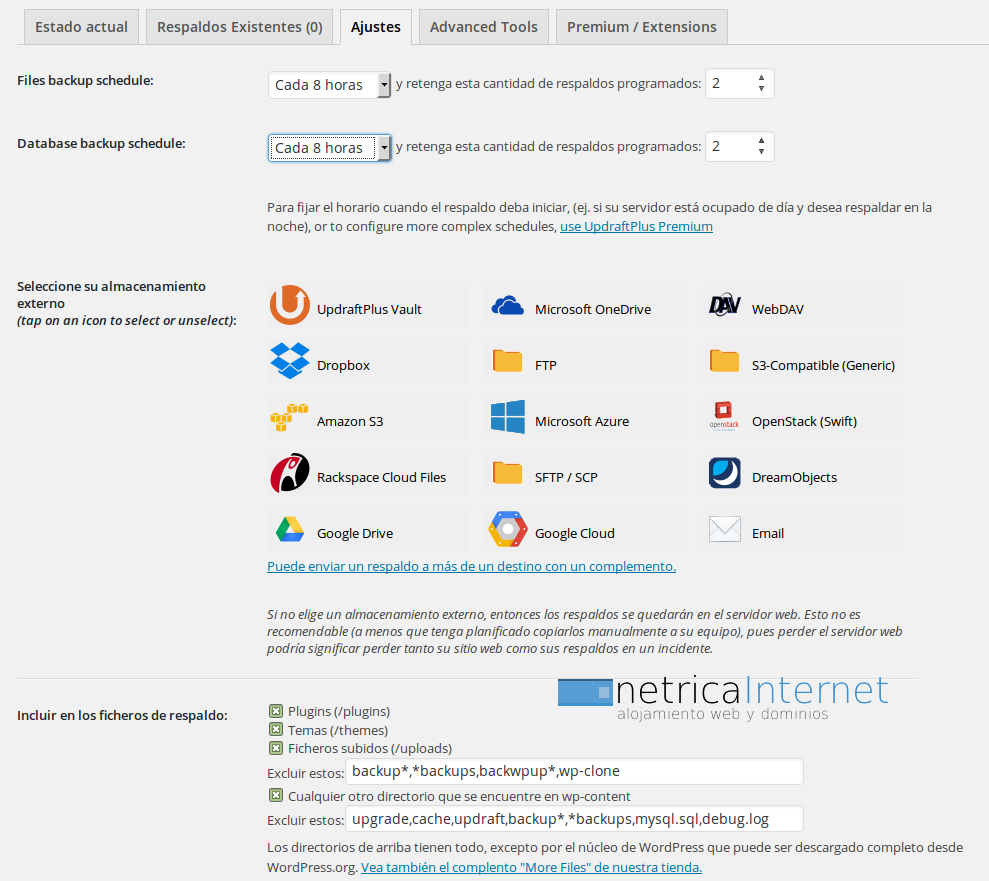The image size is (989, 881).
Task: Click the uploads 'Excluir estos' text field
Action: click(574, 771)
